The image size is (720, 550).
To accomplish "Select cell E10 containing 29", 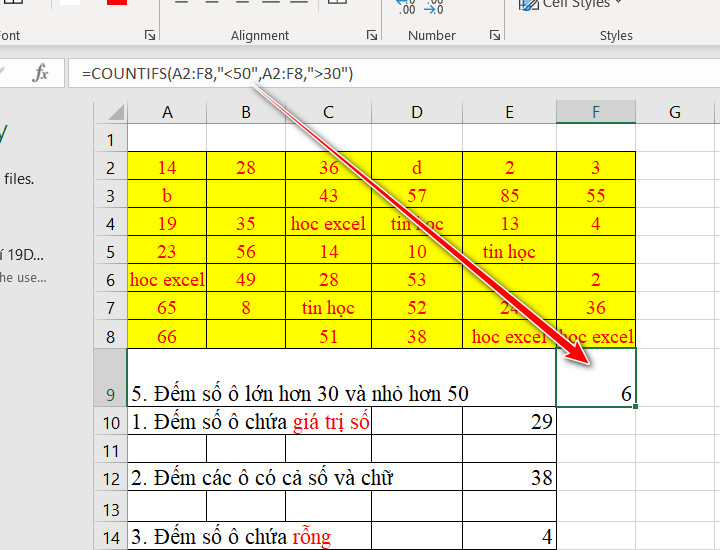I will point(509,422).
